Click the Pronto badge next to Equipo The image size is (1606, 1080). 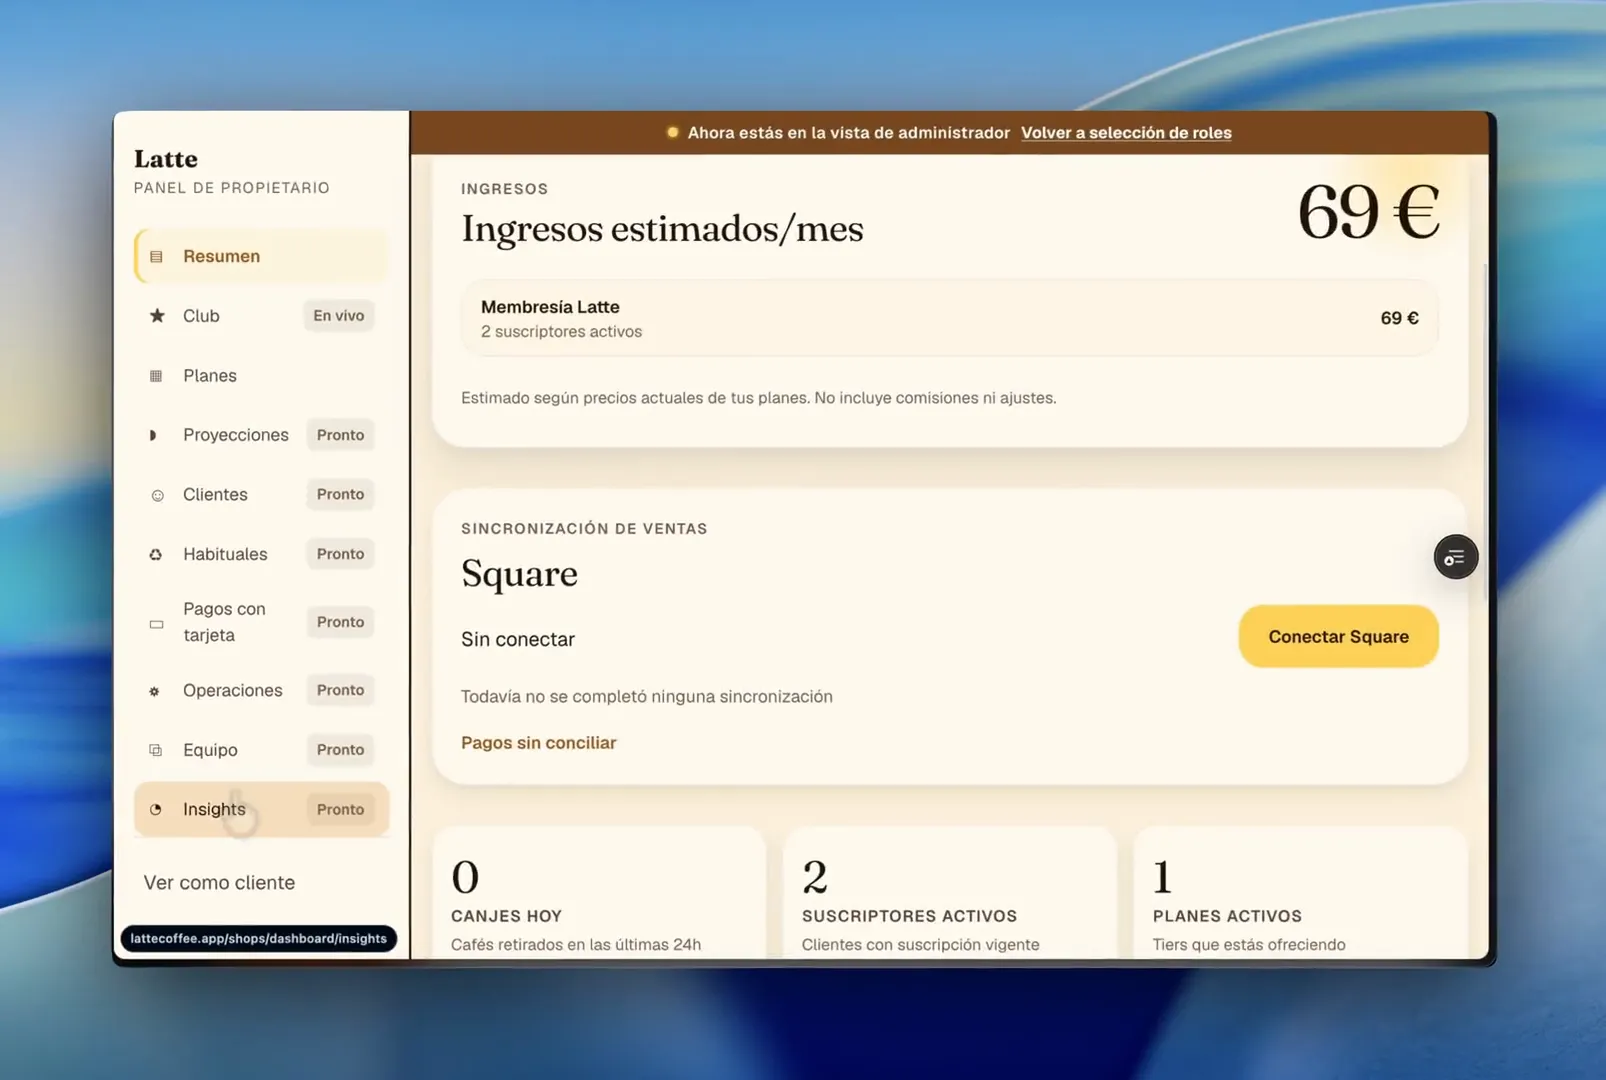[x=340, y=750]
